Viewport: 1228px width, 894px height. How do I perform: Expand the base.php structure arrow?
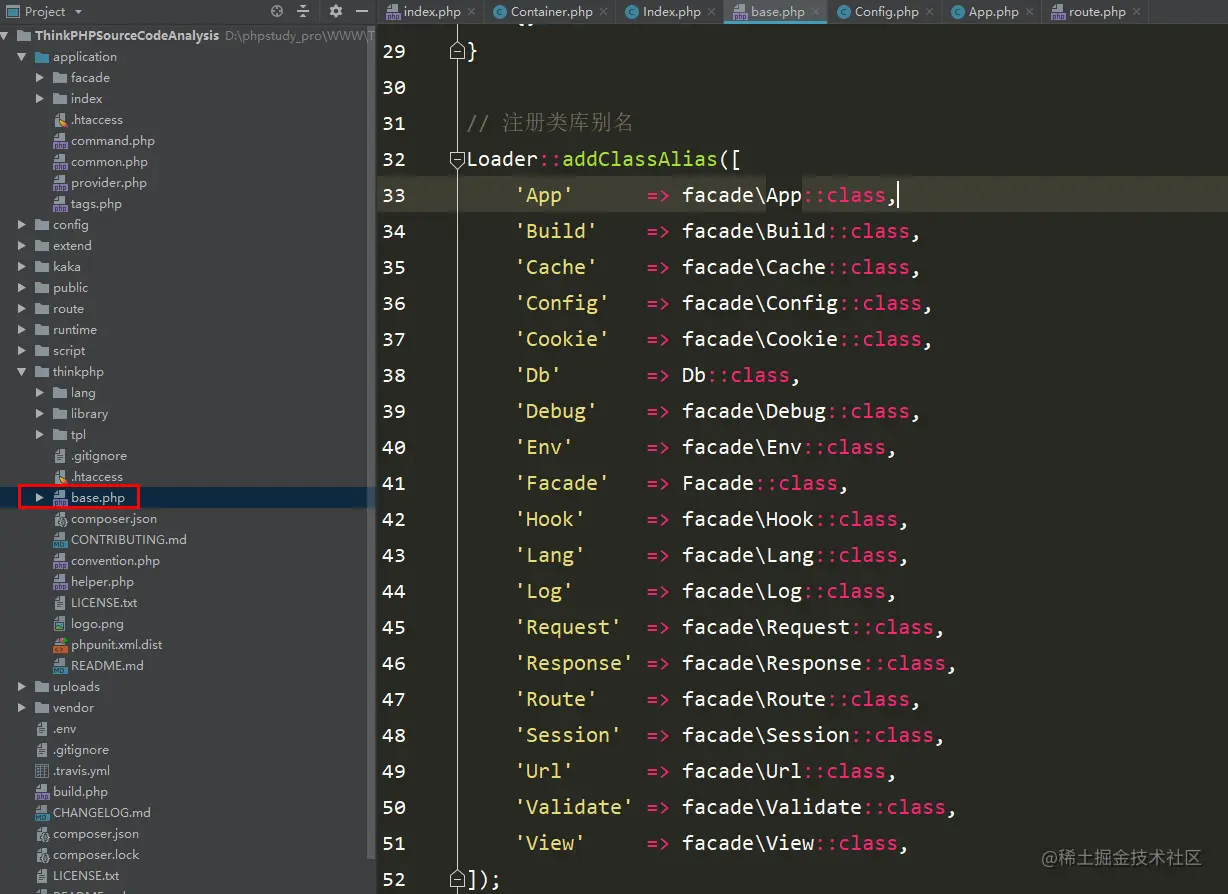click(x=40, y=498)
